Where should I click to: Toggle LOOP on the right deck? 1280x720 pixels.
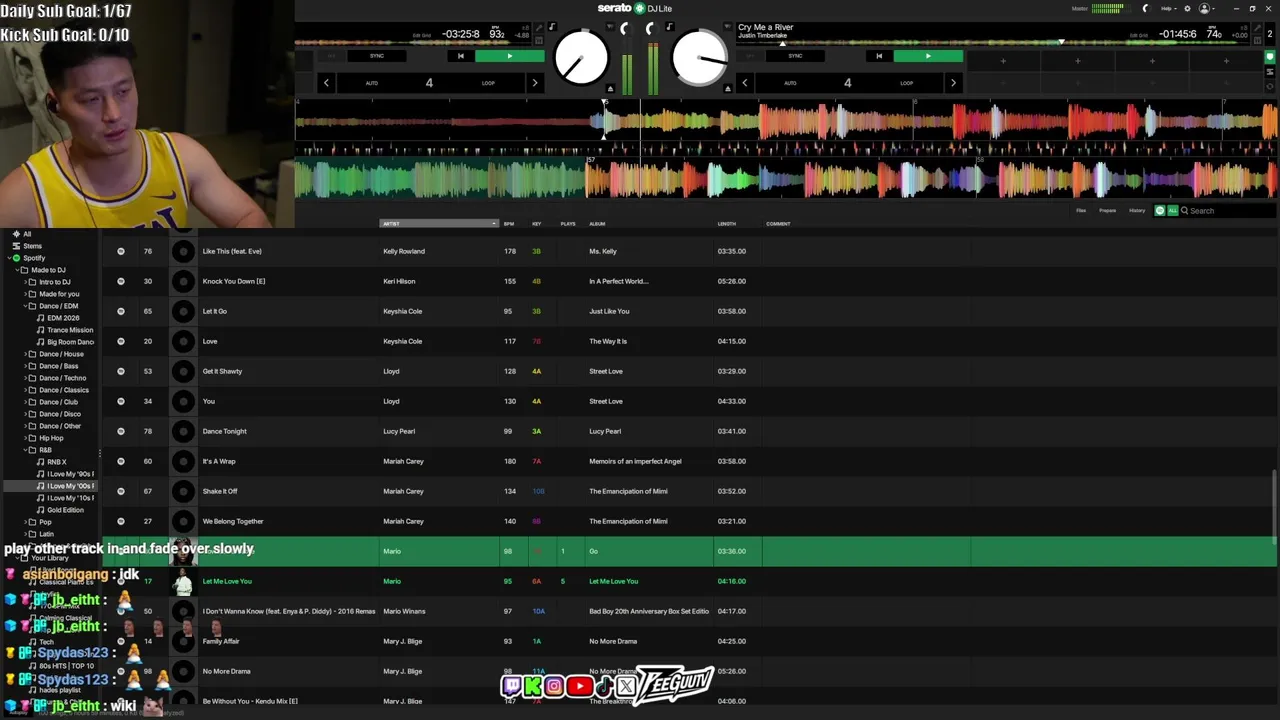pyautogui.click(x=906, y=83)
